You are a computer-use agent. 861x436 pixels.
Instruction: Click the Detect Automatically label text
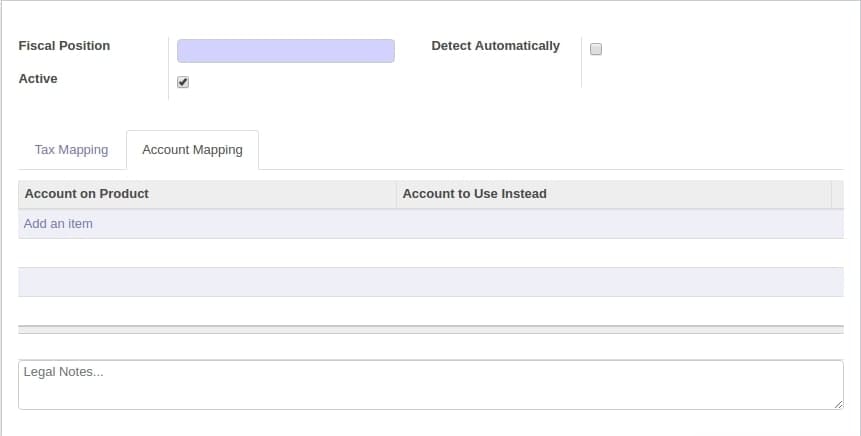point(495,46)
